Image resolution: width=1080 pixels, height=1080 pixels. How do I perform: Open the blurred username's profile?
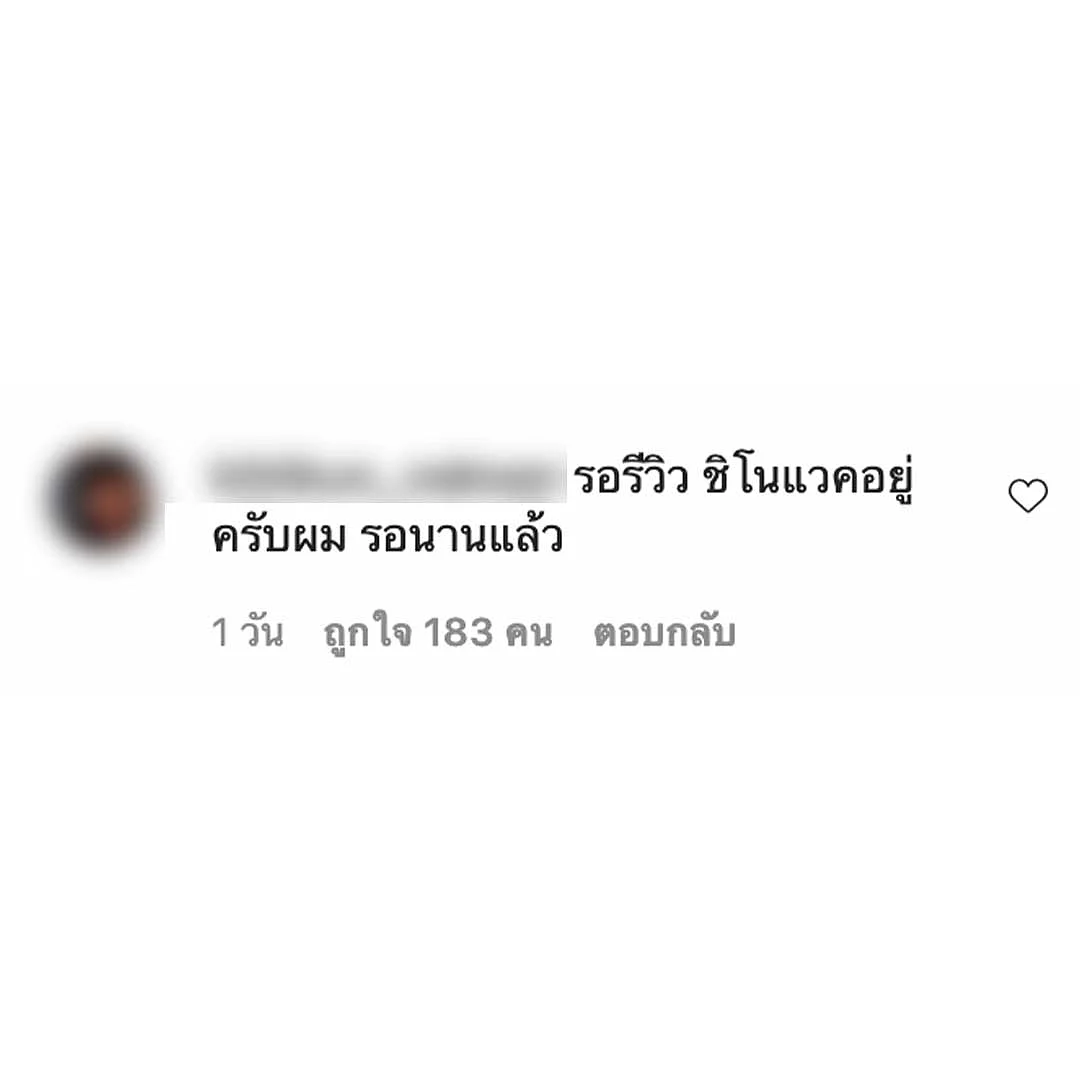(x=387, y=476)
